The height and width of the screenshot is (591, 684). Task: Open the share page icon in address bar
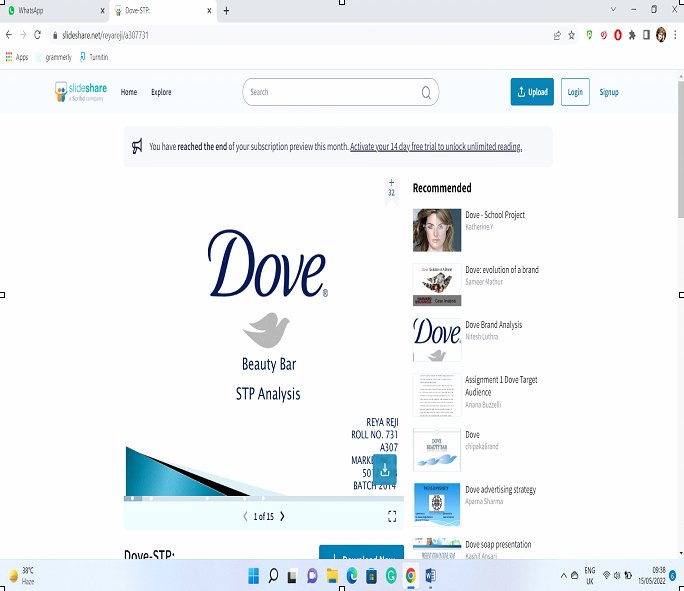click(557, 35)
